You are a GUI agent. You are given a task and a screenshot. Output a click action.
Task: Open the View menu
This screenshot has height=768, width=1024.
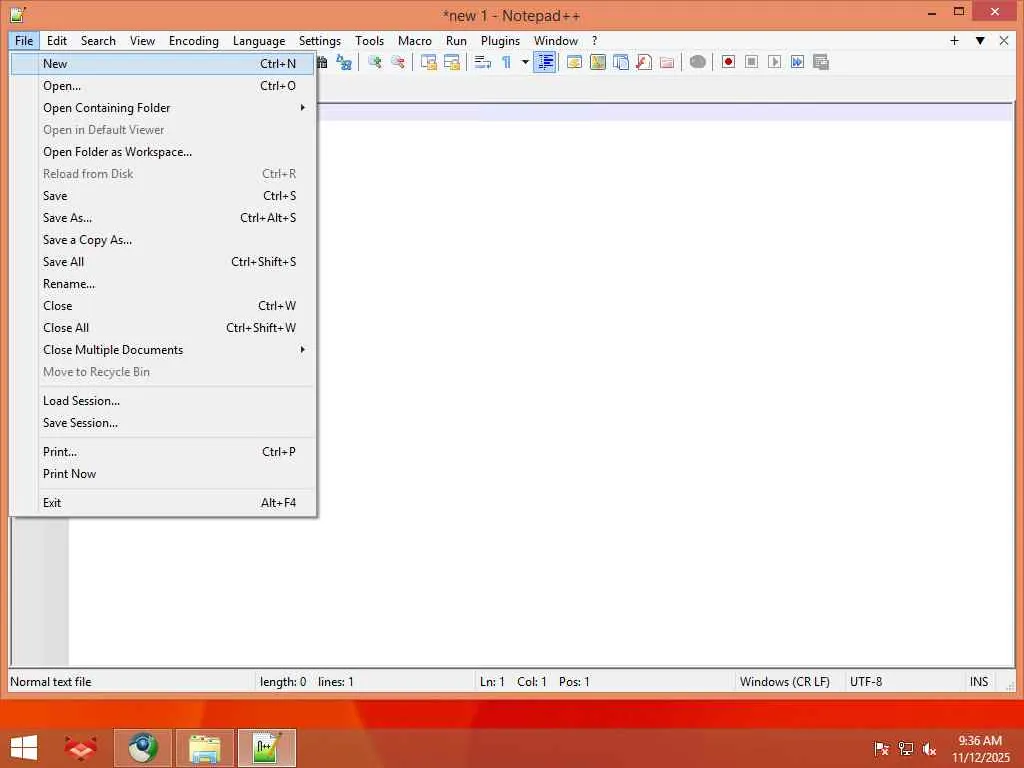pyautogui.click(x=142, y=40)
